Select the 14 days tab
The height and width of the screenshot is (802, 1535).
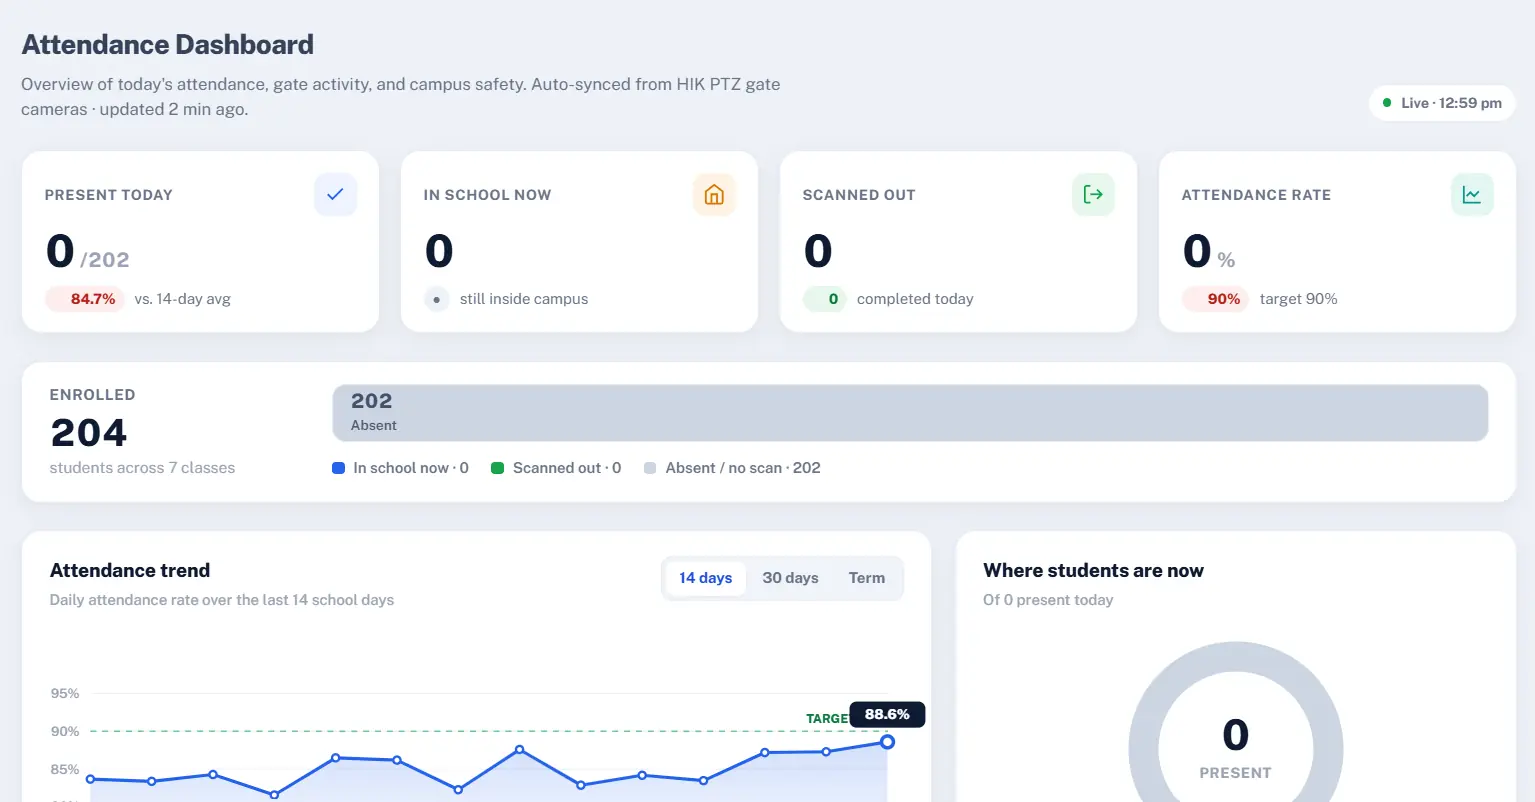tap(705, 578)
